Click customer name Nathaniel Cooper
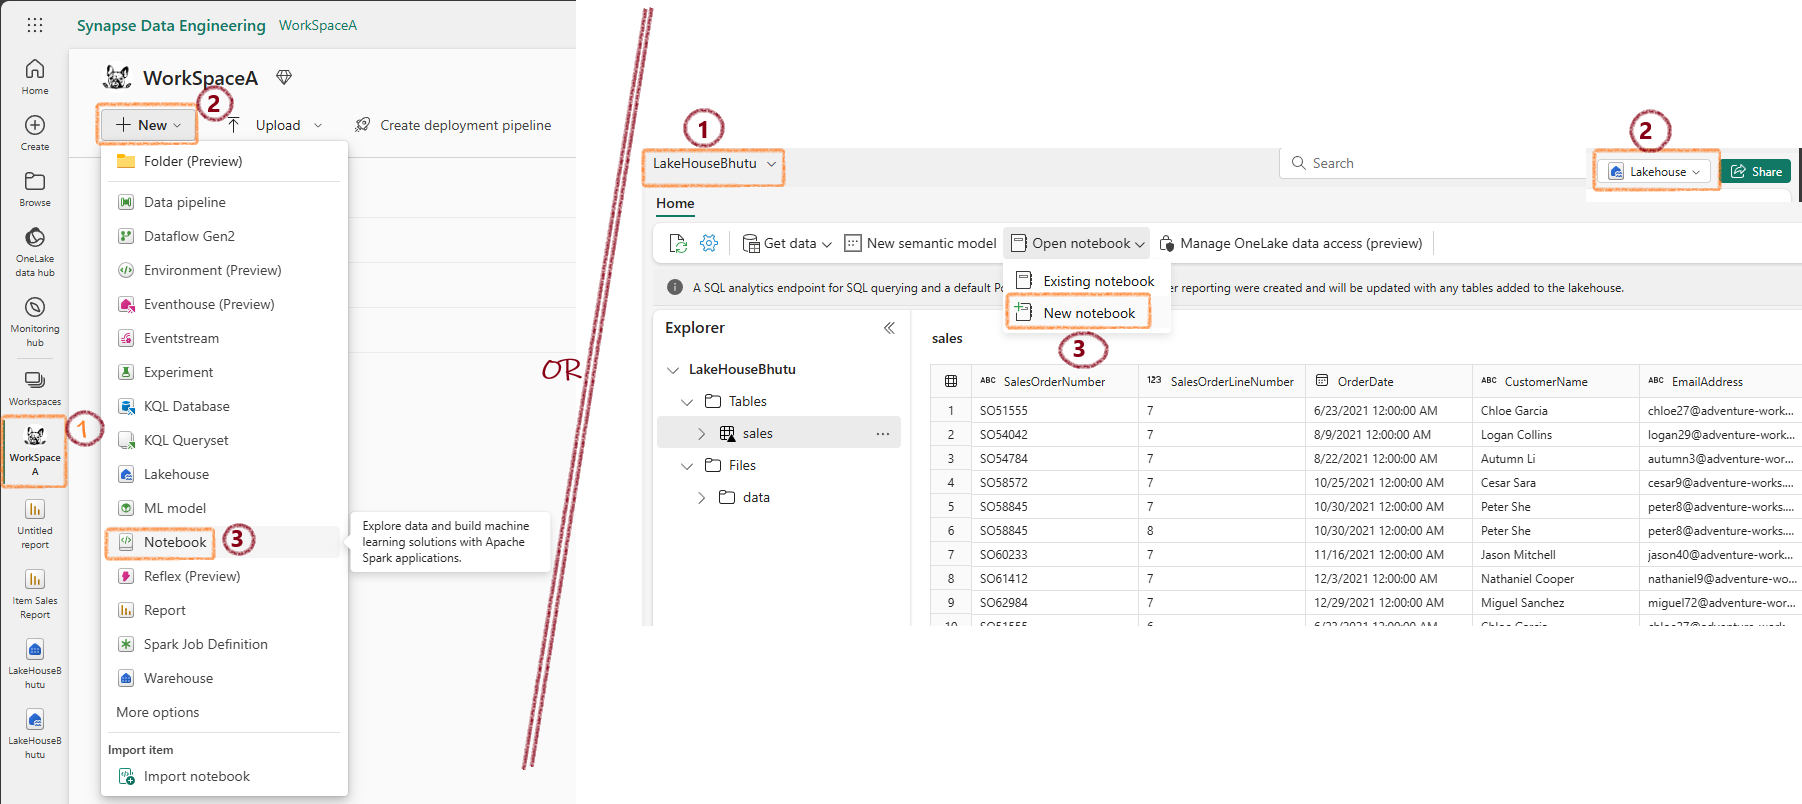This screenshot has height=804, width=1802. [x=1527, y=579]
